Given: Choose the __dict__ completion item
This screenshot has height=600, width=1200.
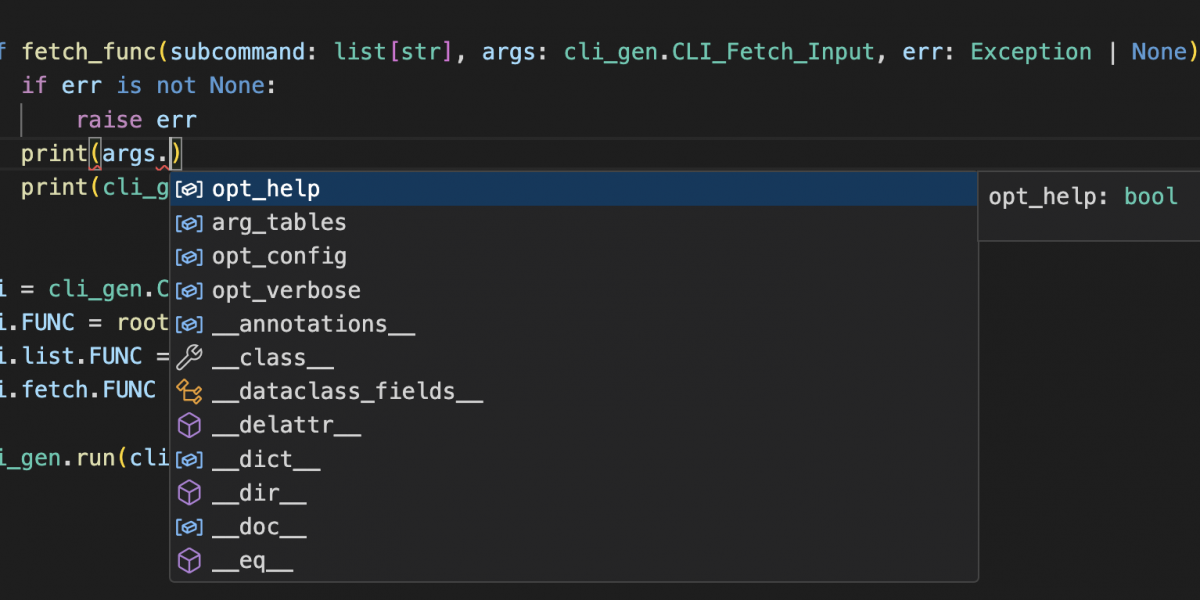Looking at the screenshot, I should pos(266,460).
